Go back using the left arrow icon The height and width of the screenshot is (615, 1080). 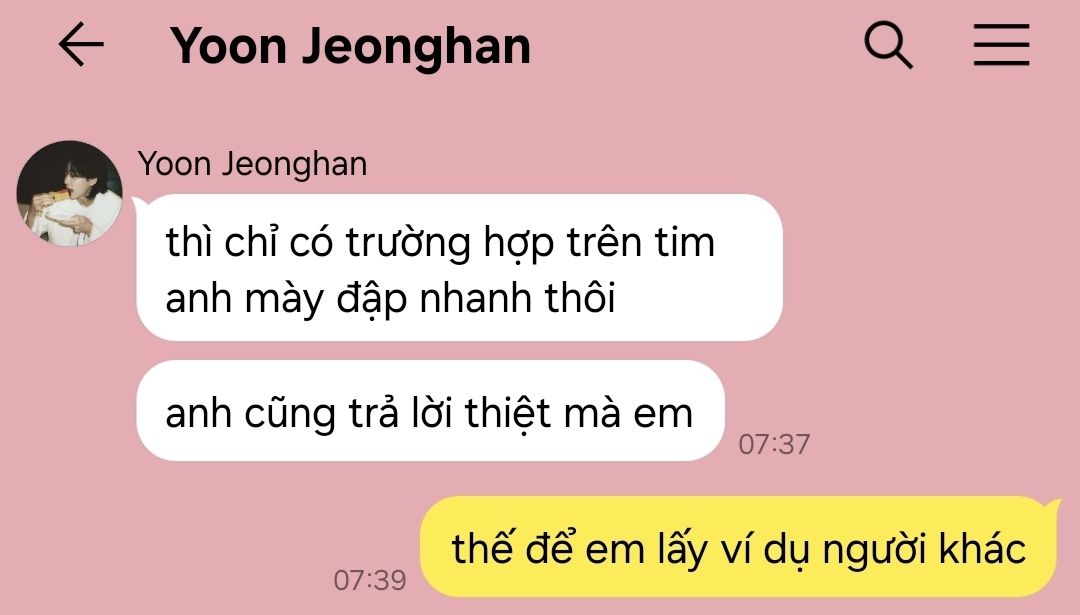click(81, 44)
